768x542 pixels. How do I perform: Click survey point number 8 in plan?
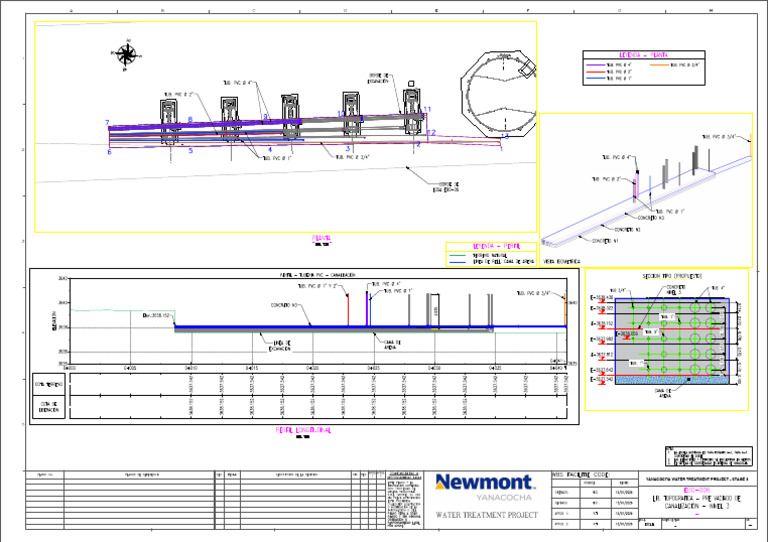pyautogui.click(x=190, y=119)
